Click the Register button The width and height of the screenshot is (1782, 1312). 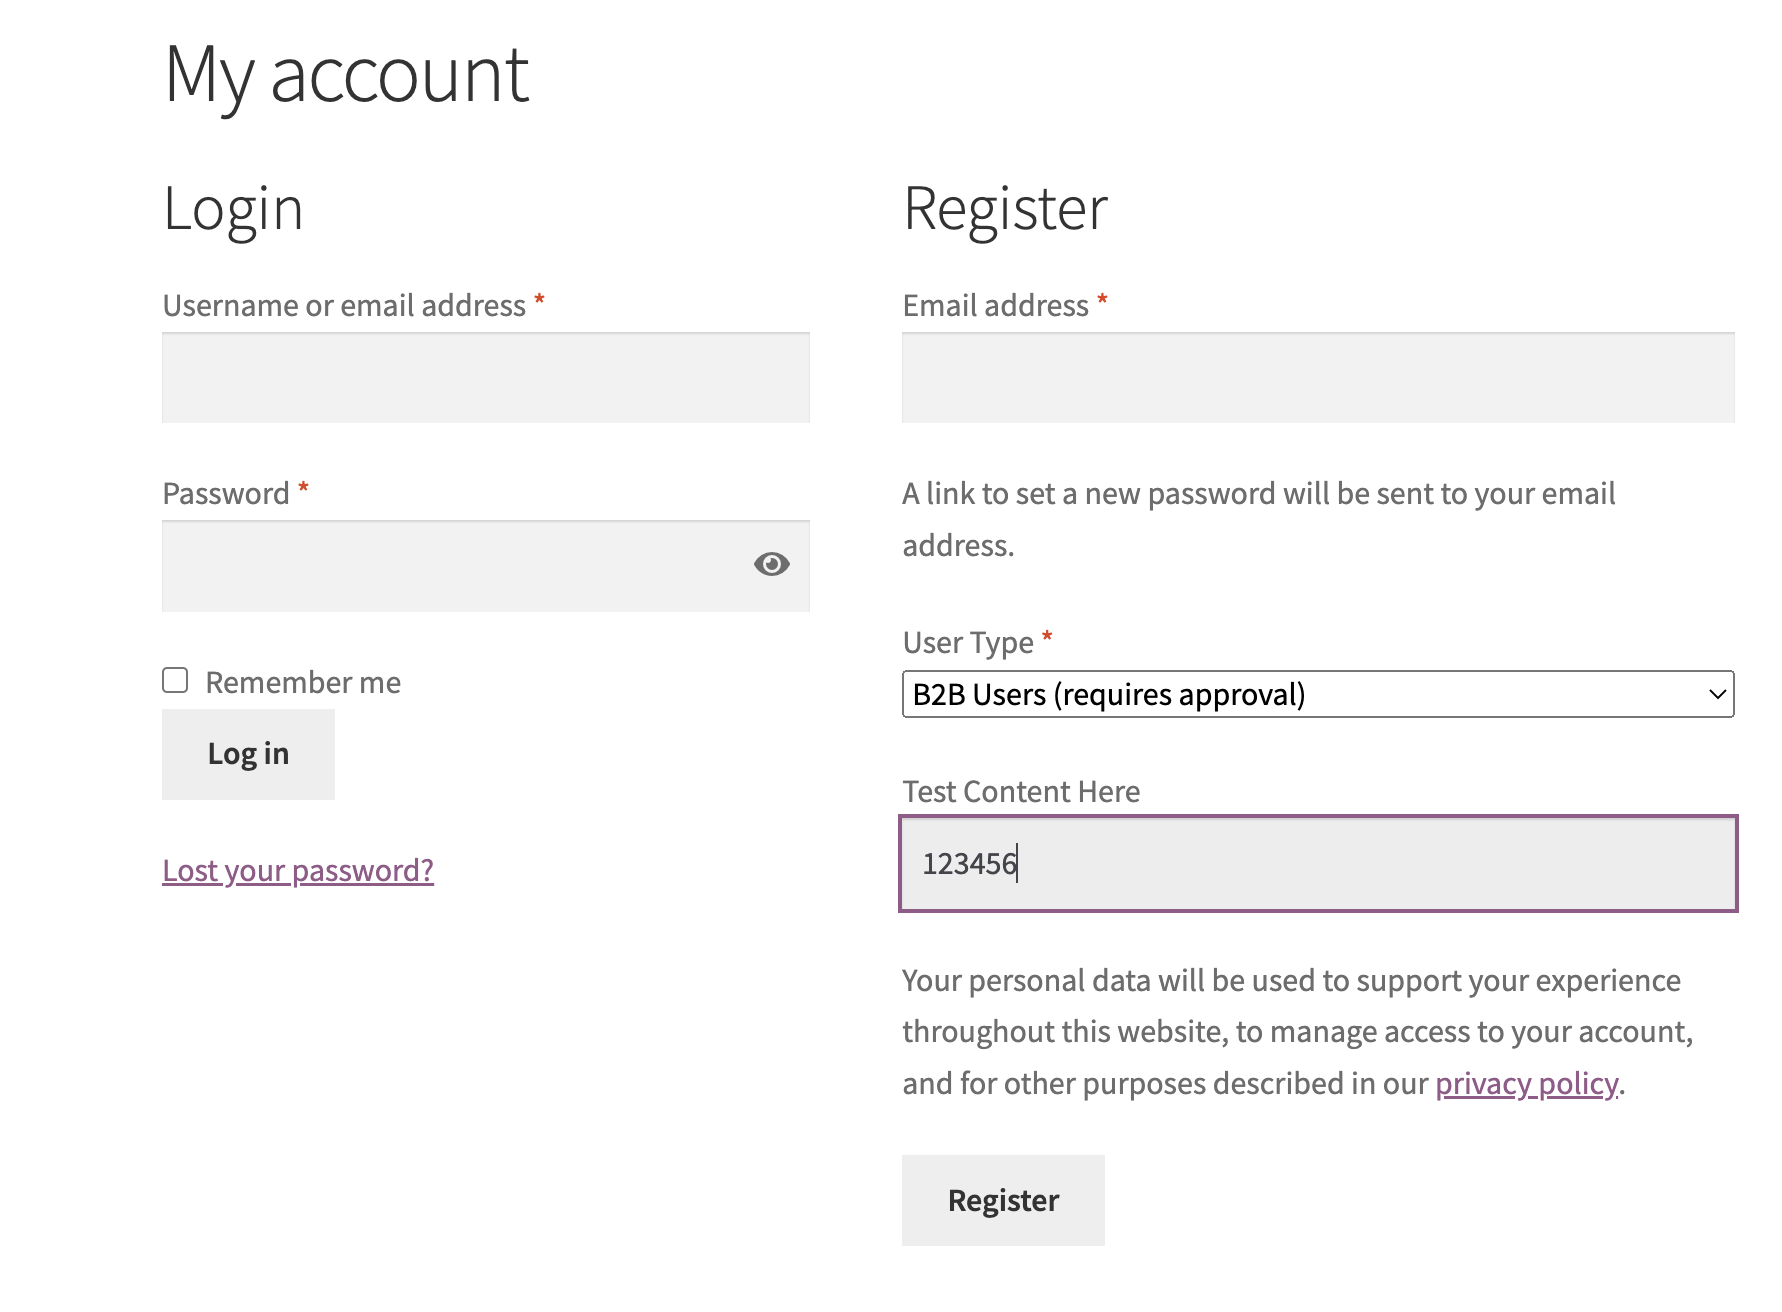[x=1003, y=1200]
